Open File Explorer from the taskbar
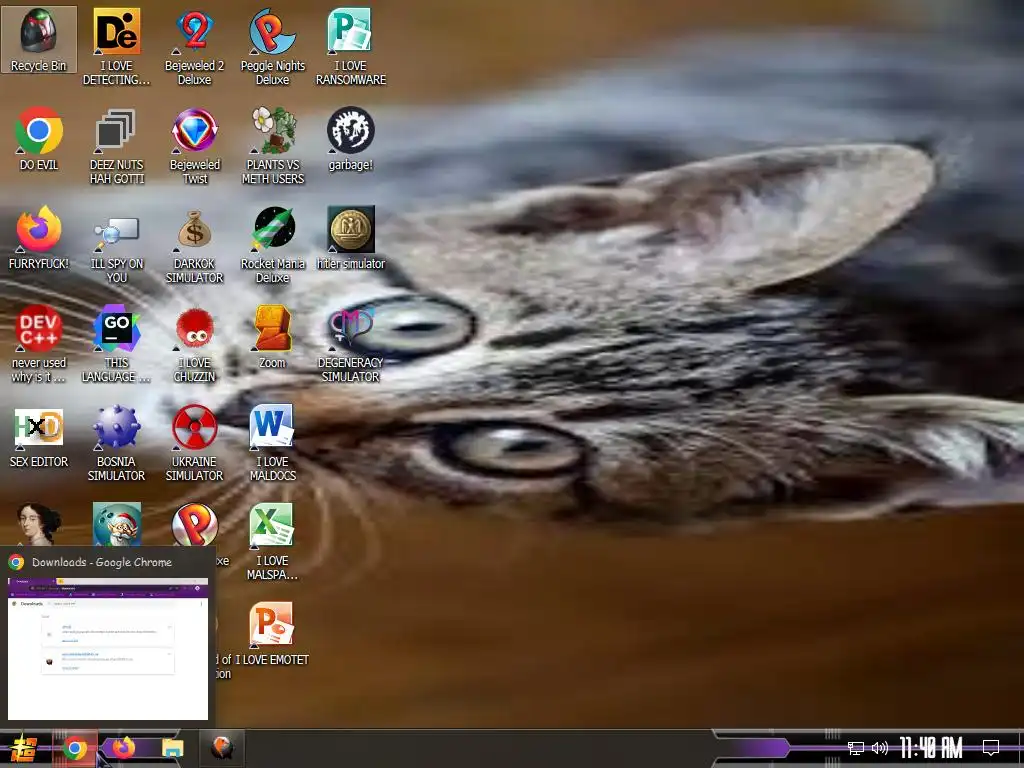 tap(172, 748)
